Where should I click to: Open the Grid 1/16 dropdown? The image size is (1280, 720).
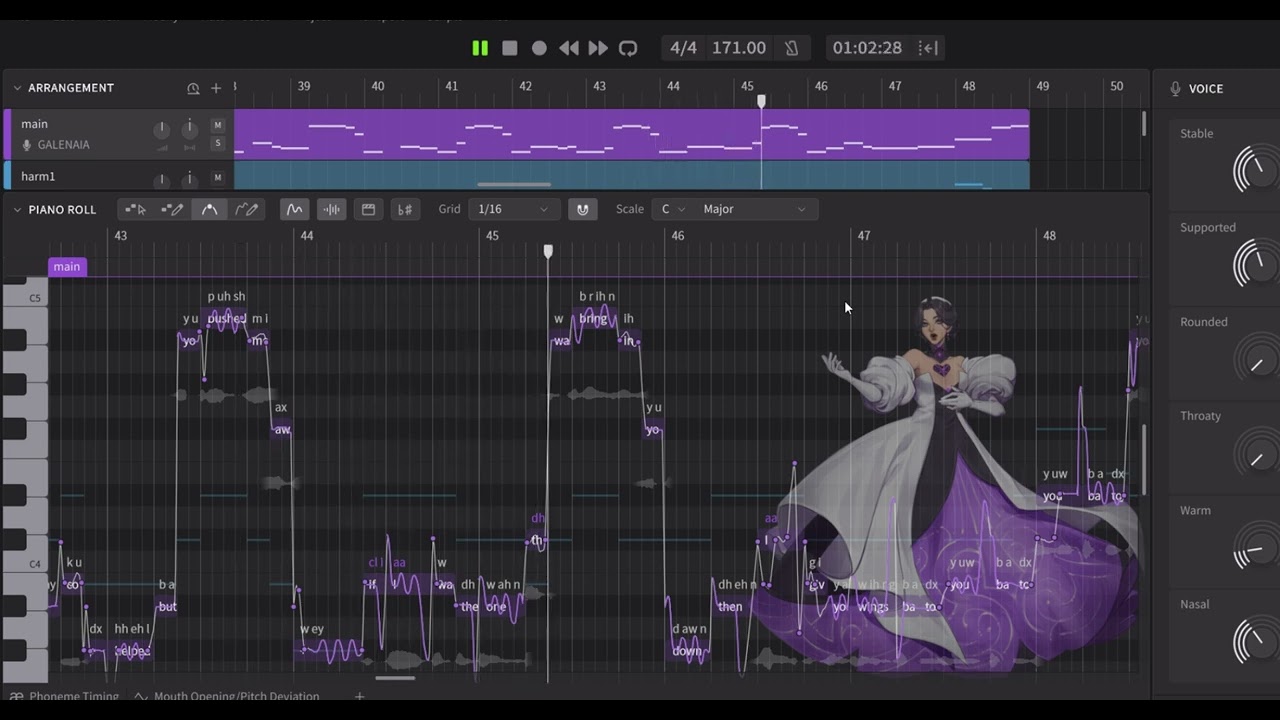coord(513,209)
